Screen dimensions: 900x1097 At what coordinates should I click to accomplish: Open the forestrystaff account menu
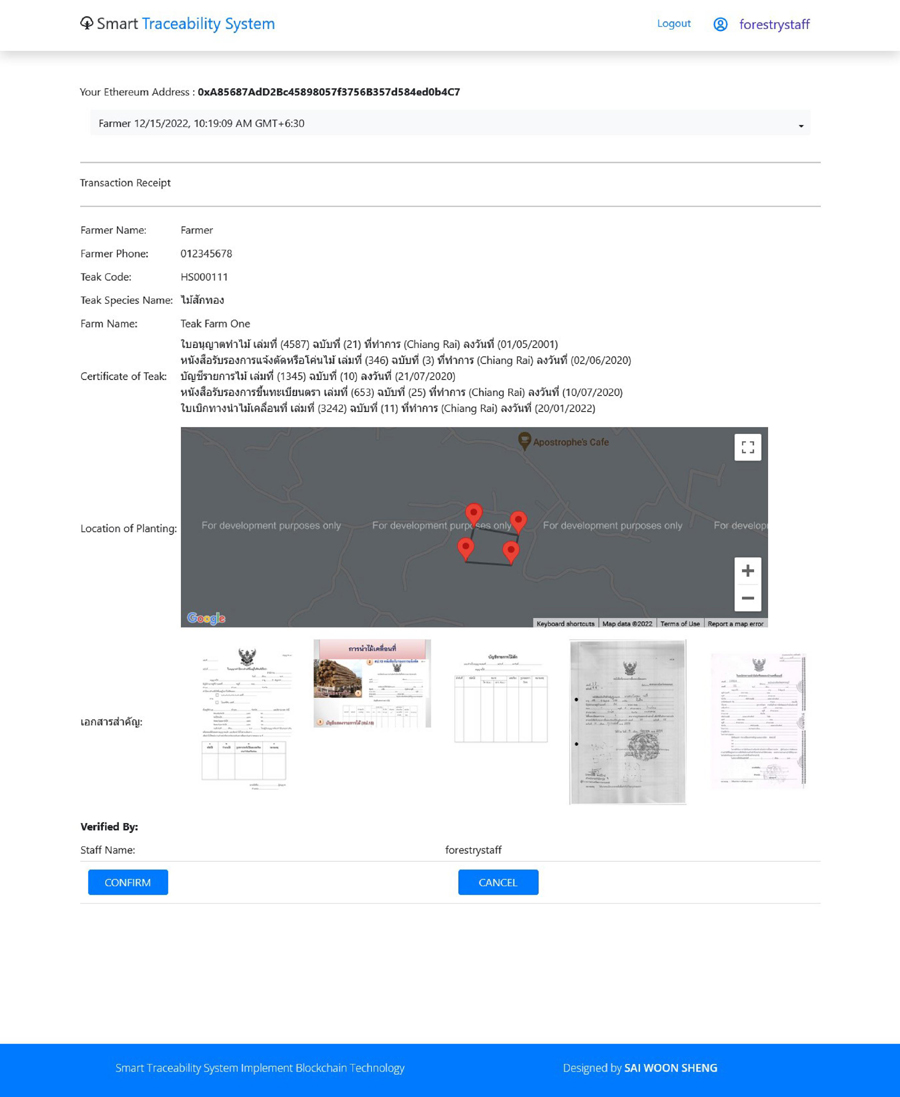[x=774, y=24]
